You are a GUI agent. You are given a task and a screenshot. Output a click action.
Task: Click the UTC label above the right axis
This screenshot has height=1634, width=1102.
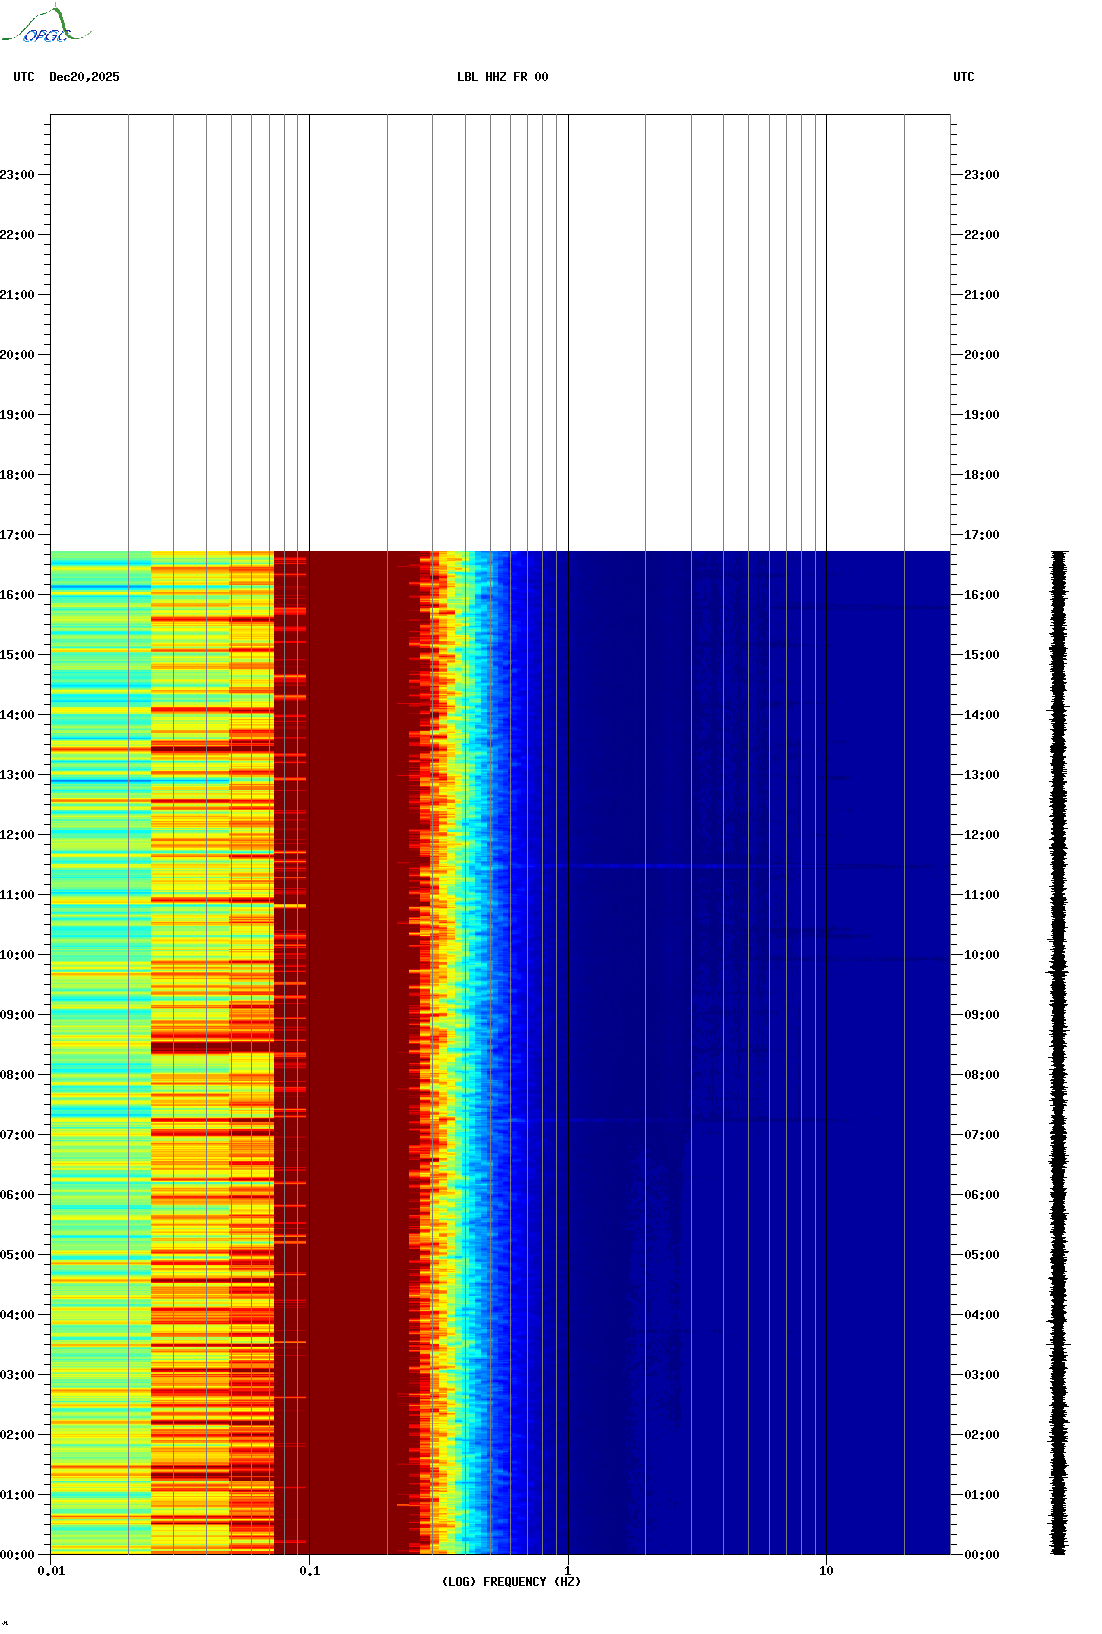963,77
